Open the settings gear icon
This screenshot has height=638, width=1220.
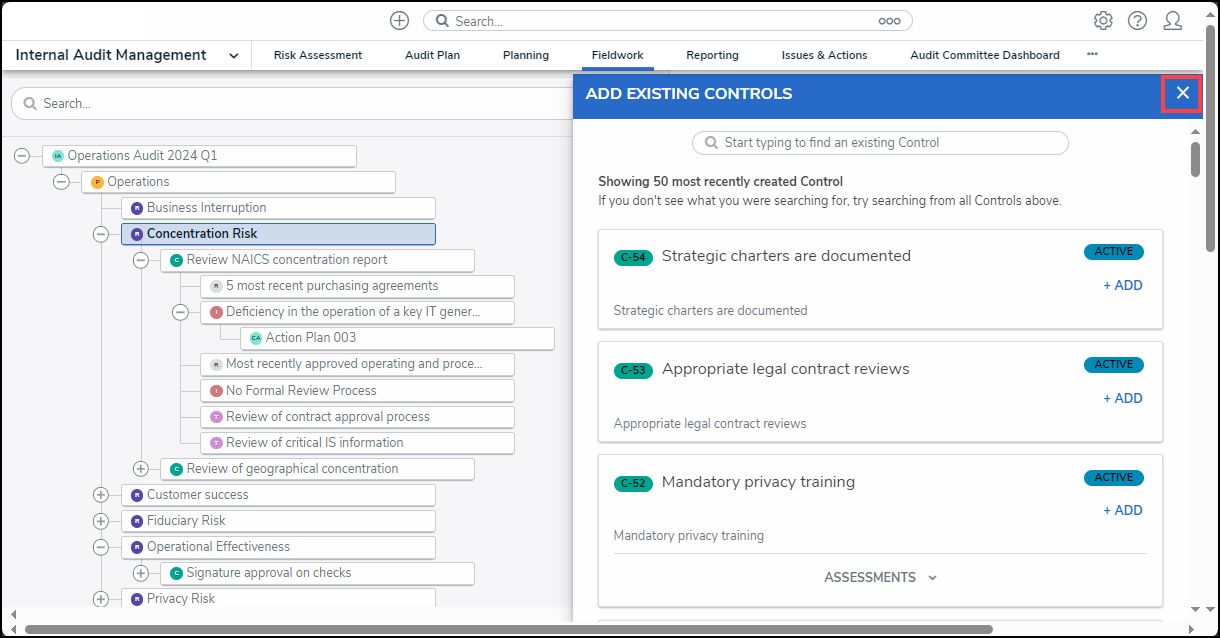coord(1103,21)
